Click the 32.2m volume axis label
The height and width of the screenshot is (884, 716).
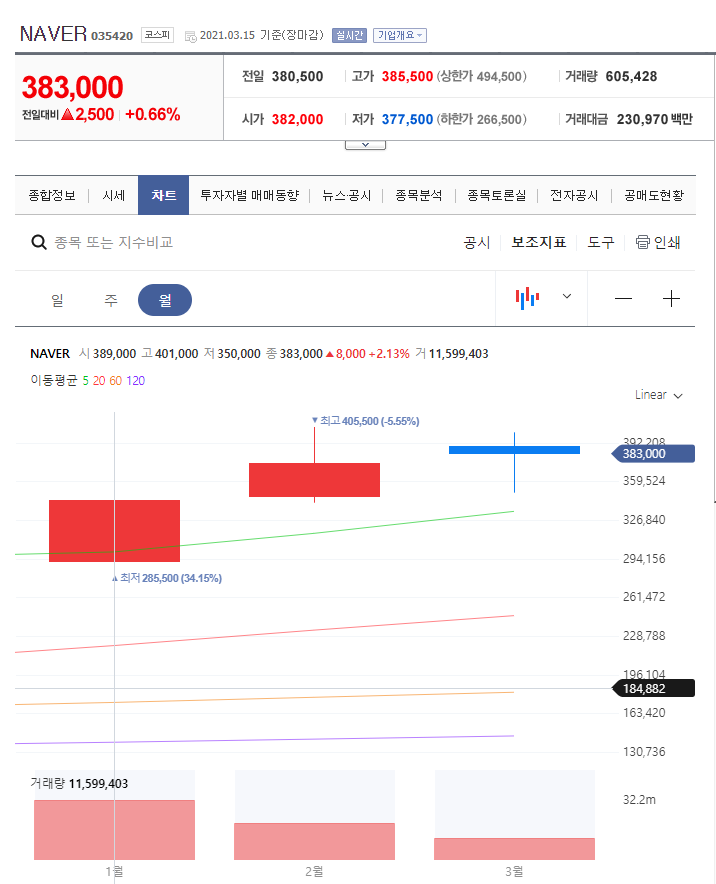click(x=639, y=799)
